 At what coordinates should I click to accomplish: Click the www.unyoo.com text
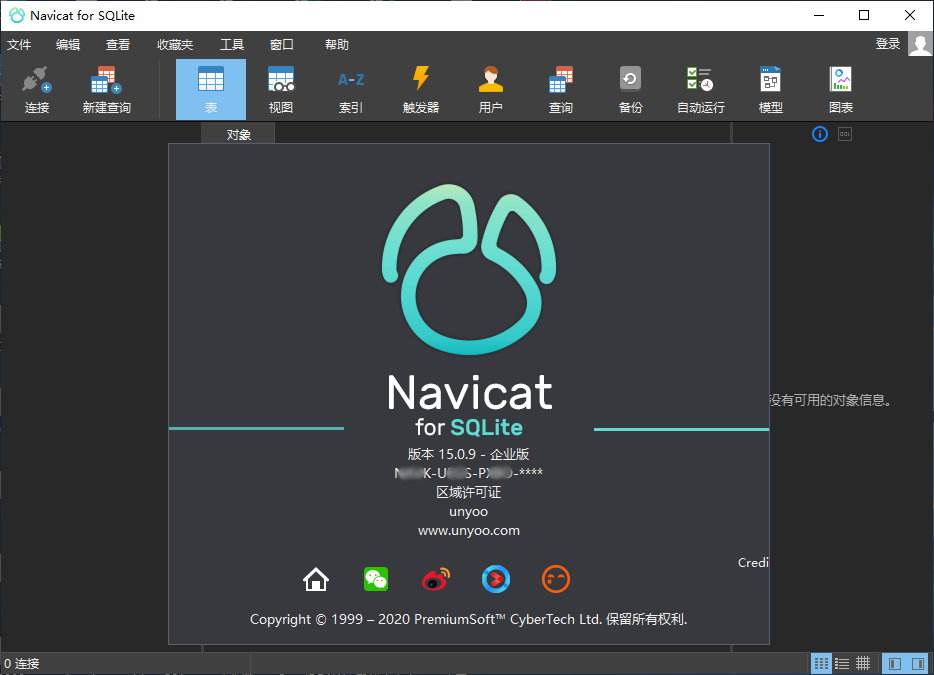[x=469, y=530]
